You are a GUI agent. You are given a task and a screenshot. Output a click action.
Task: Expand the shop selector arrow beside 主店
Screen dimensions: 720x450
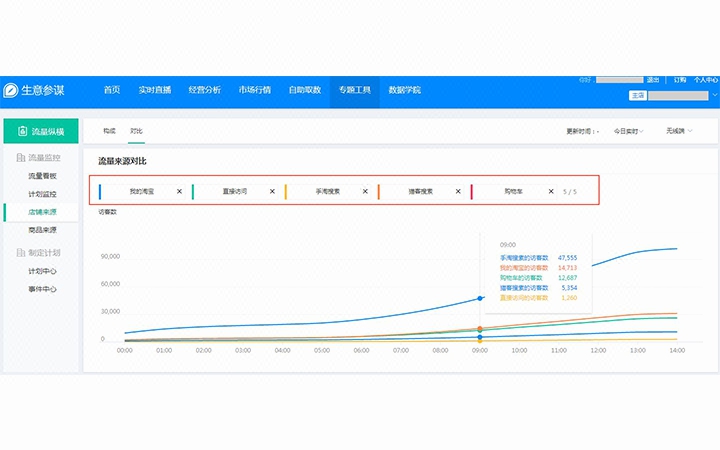(714, 96)
